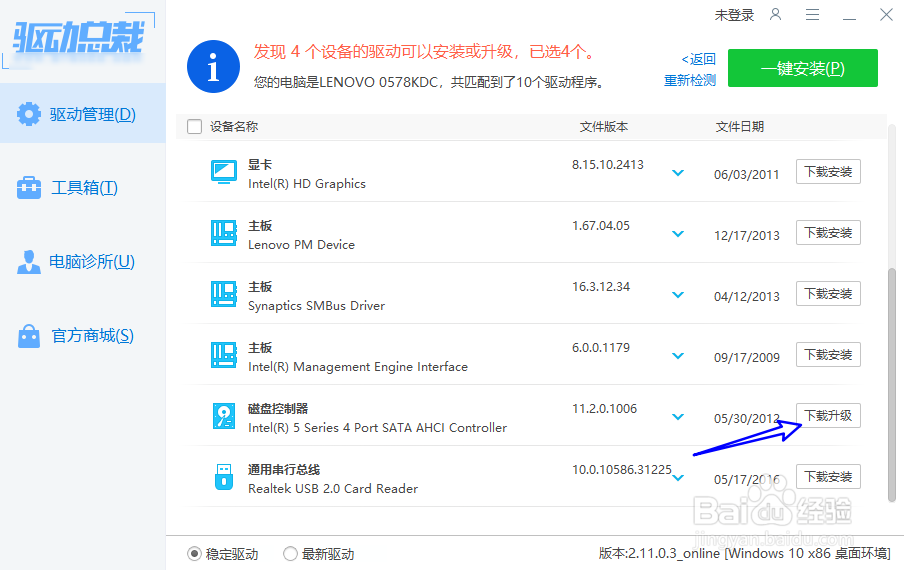Click the toolbox icon for 工具箱
This screenshot has width=904, height=570.
point(29,188)
